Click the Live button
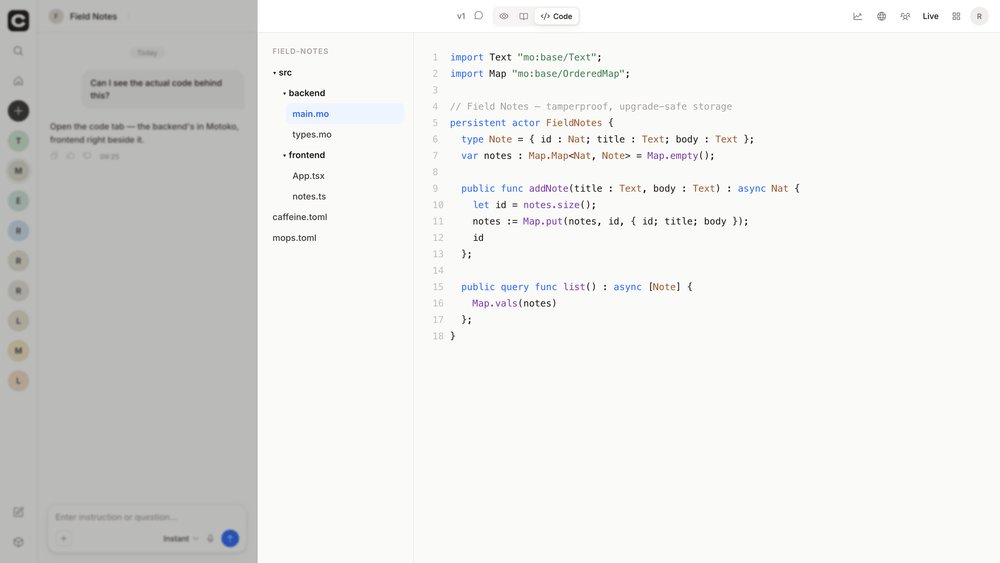Screen dimensions: 1000x563 coord(930,17)
